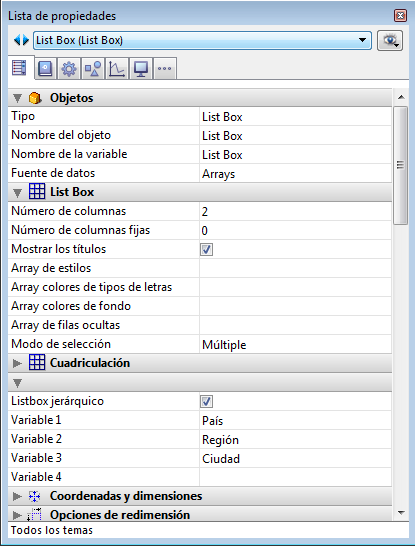
Task: Open the book-shaped property tab
Action: (46, 68)
